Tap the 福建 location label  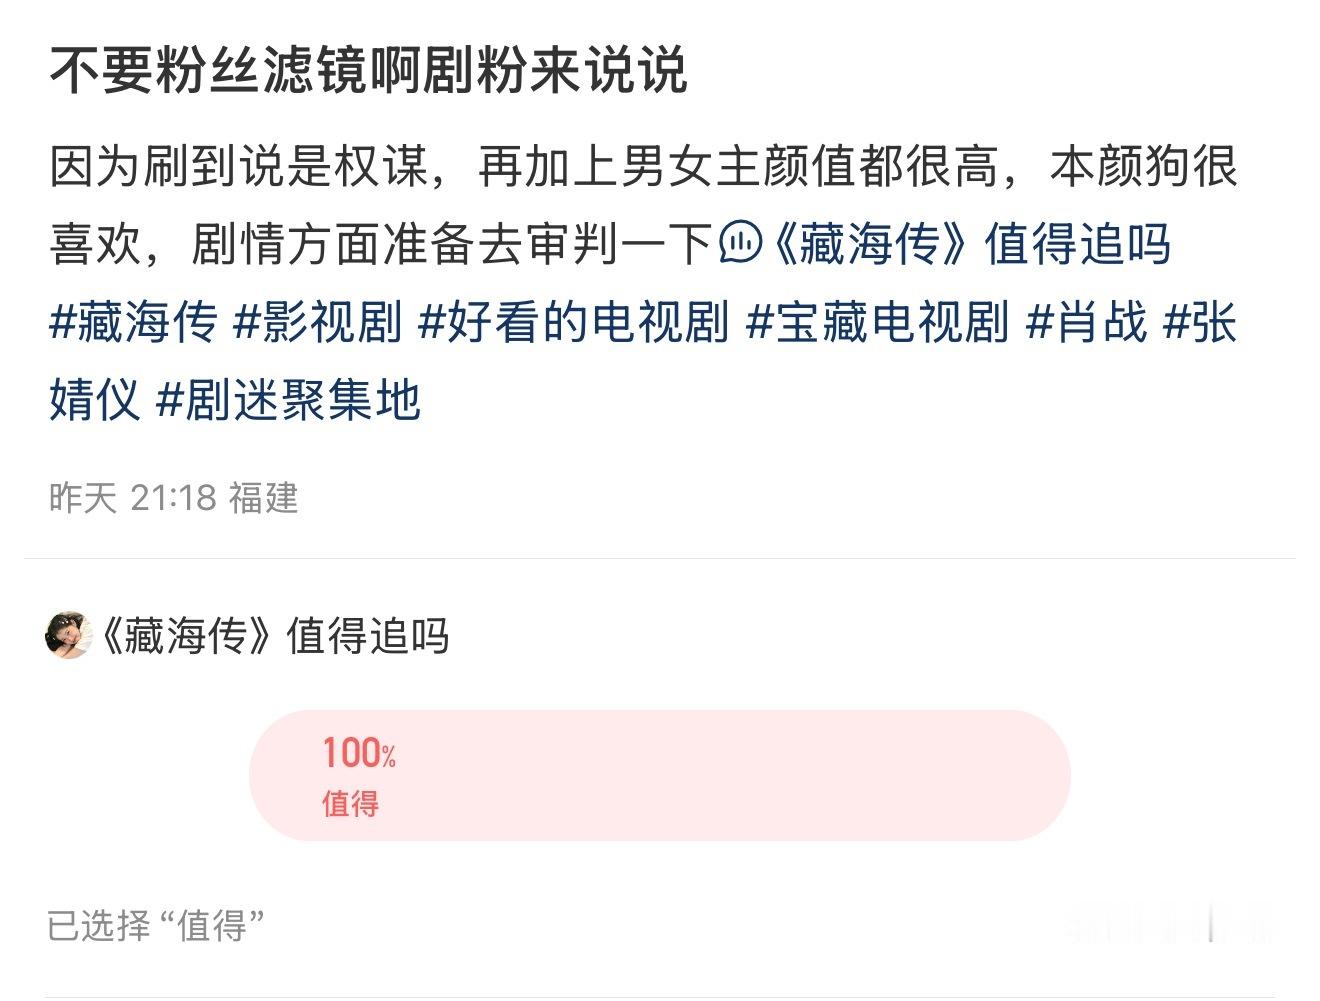pos(264,497)
